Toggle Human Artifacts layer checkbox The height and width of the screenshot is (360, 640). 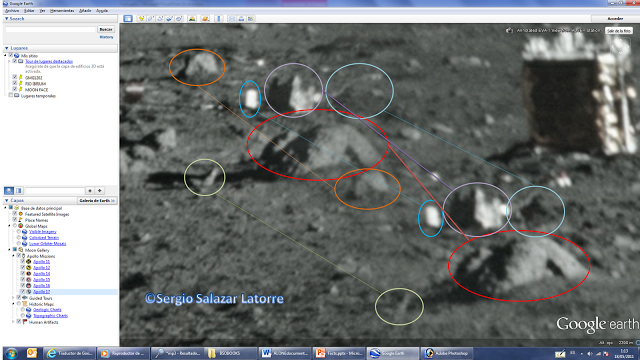point(19,322)
